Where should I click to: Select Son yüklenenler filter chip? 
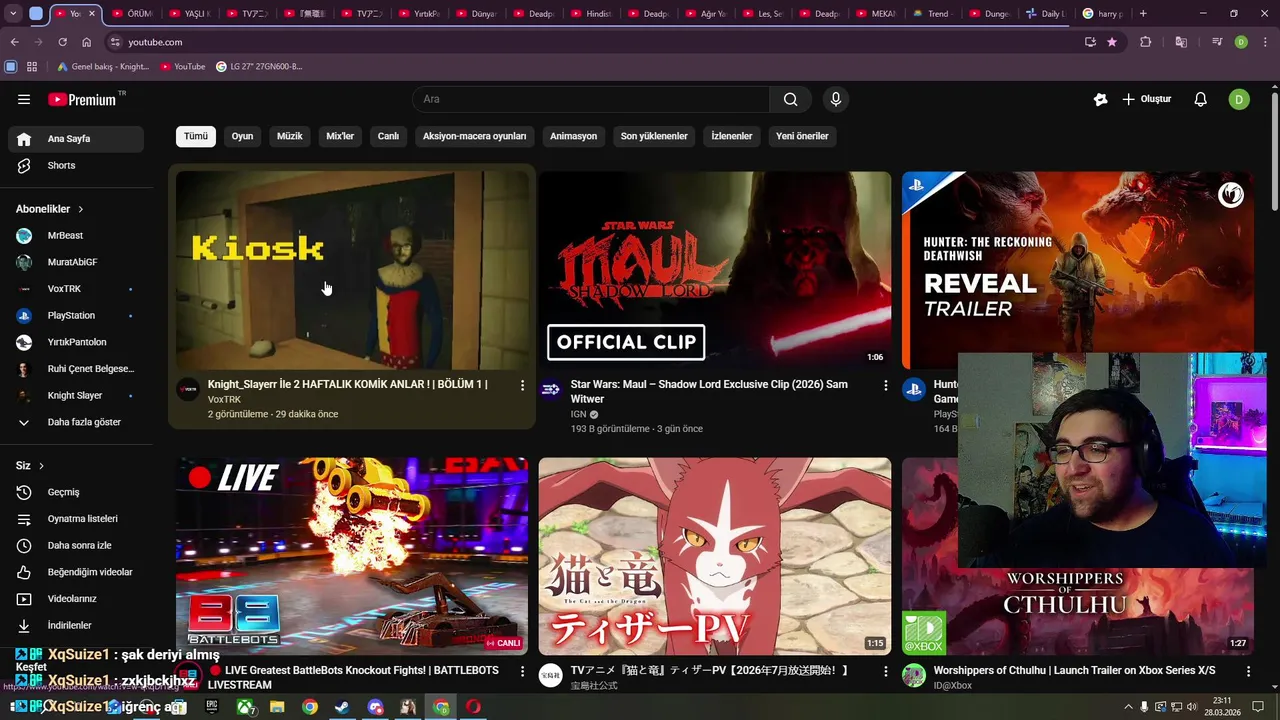coord(654,136)
